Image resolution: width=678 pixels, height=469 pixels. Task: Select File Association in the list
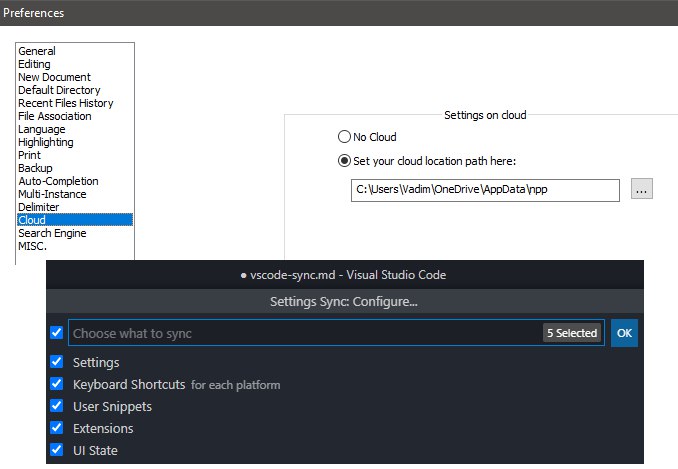[x=54, y=116]
